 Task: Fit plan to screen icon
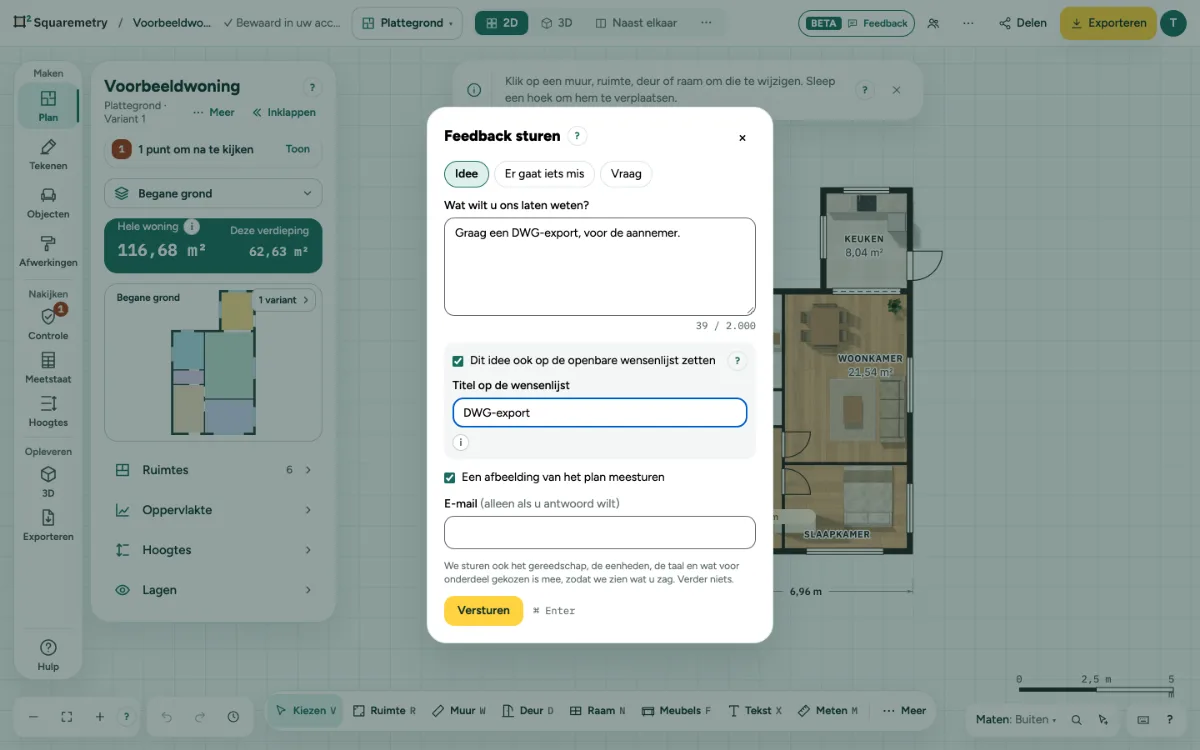pyautogui.click(x=67, y=717)
